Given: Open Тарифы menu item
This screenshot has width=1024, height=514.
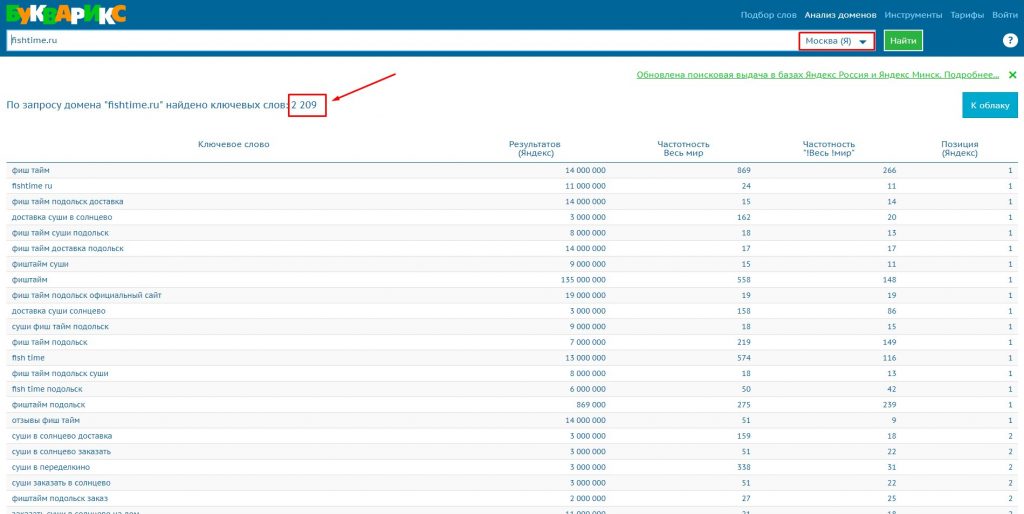Looking at the screenshot, I should click(x=967, y=14).
